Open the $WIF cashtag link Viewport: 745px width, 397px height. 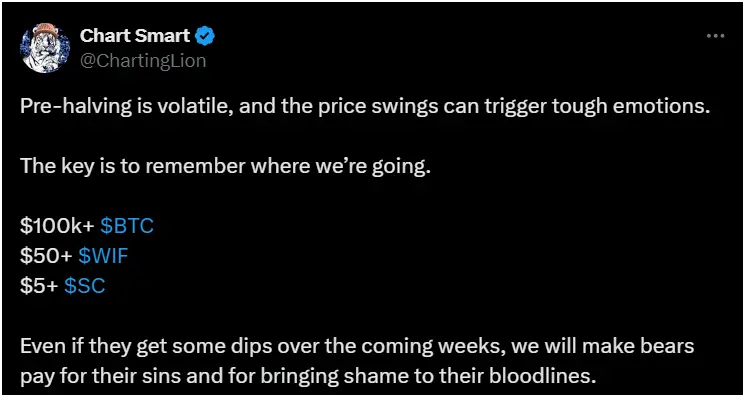[x=104, y=257]
